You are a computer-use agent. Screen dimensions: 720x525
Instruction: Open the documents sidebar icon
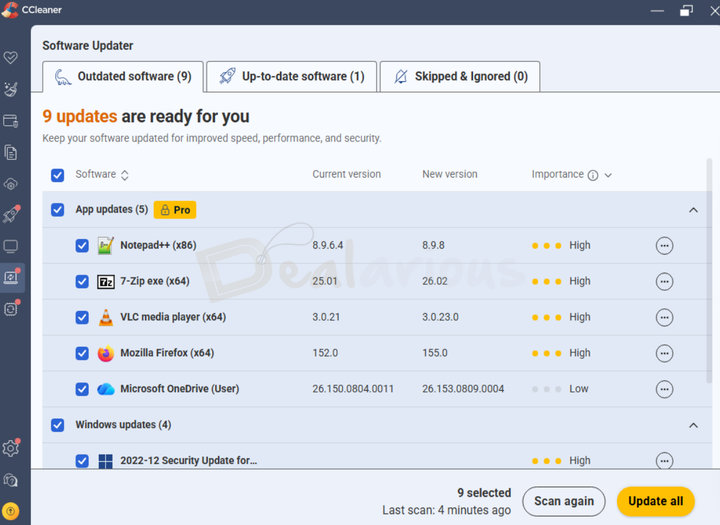pos(11,152)
